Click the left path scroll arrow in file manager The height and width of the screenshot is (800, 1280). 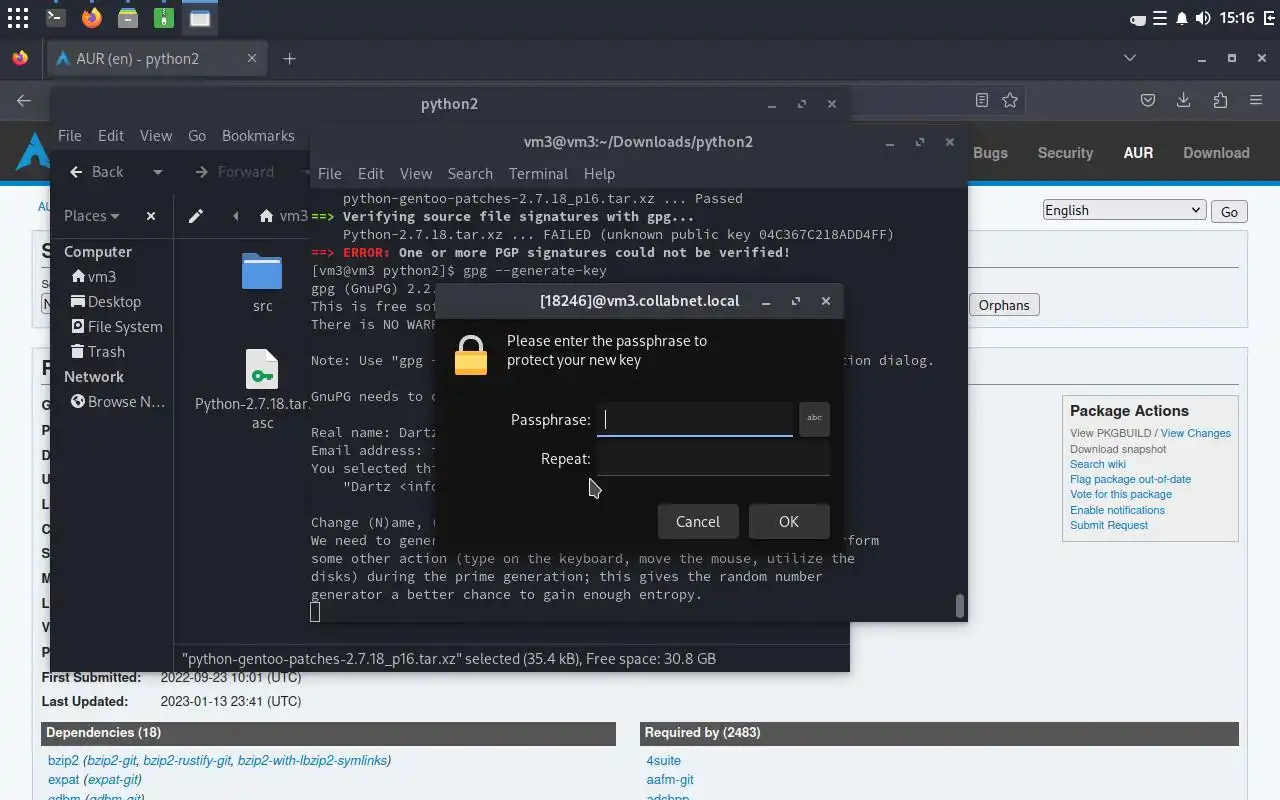pos(236,215)
